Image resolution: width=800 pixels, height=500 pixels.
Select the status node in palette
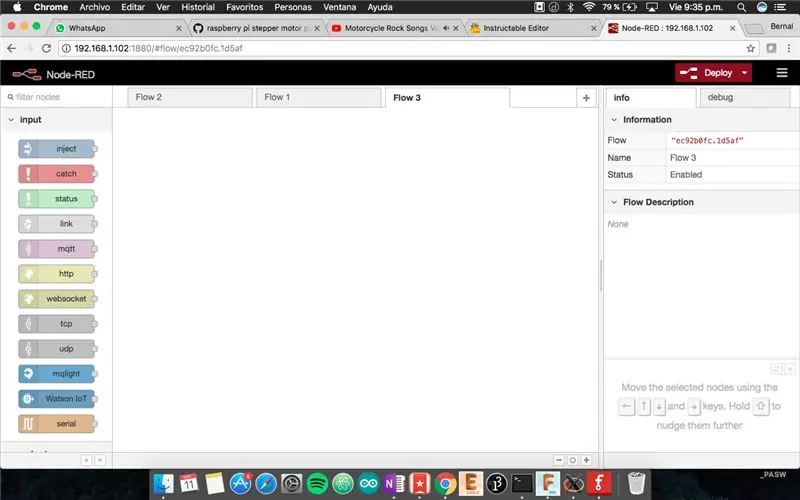(57, 198)
